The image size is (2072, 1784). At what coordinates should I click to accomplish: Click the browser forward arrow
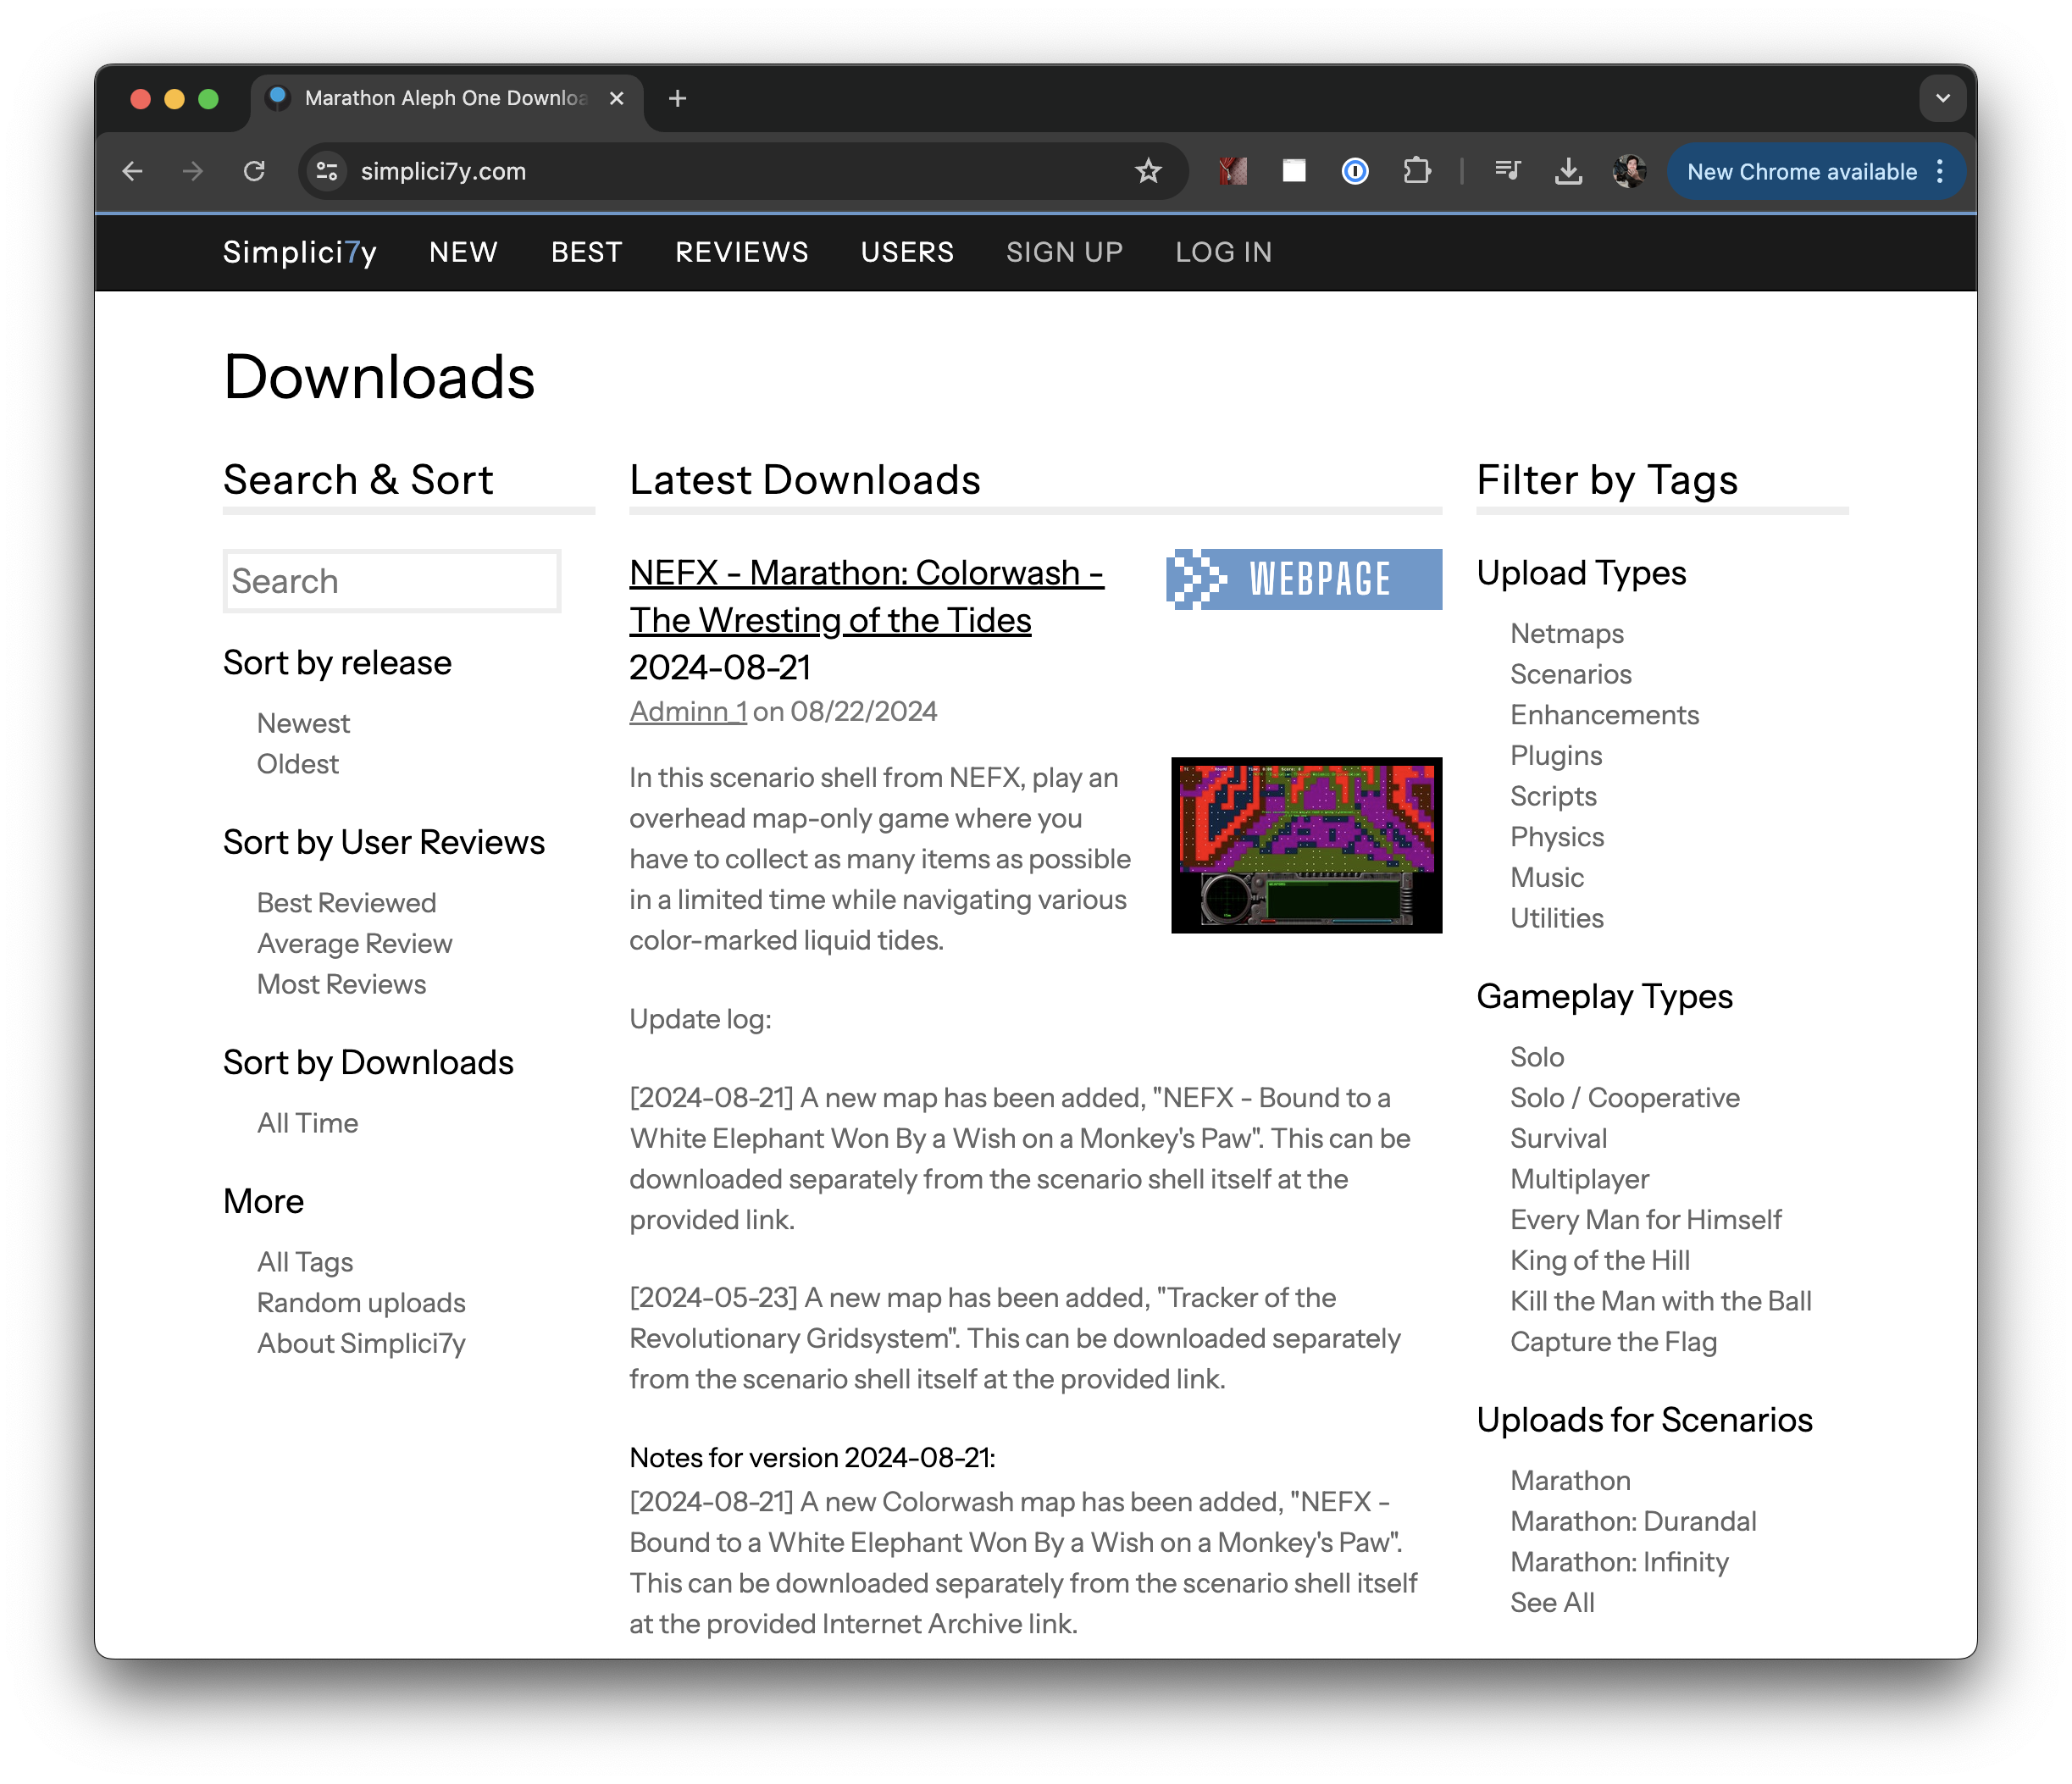pos(193,171)
